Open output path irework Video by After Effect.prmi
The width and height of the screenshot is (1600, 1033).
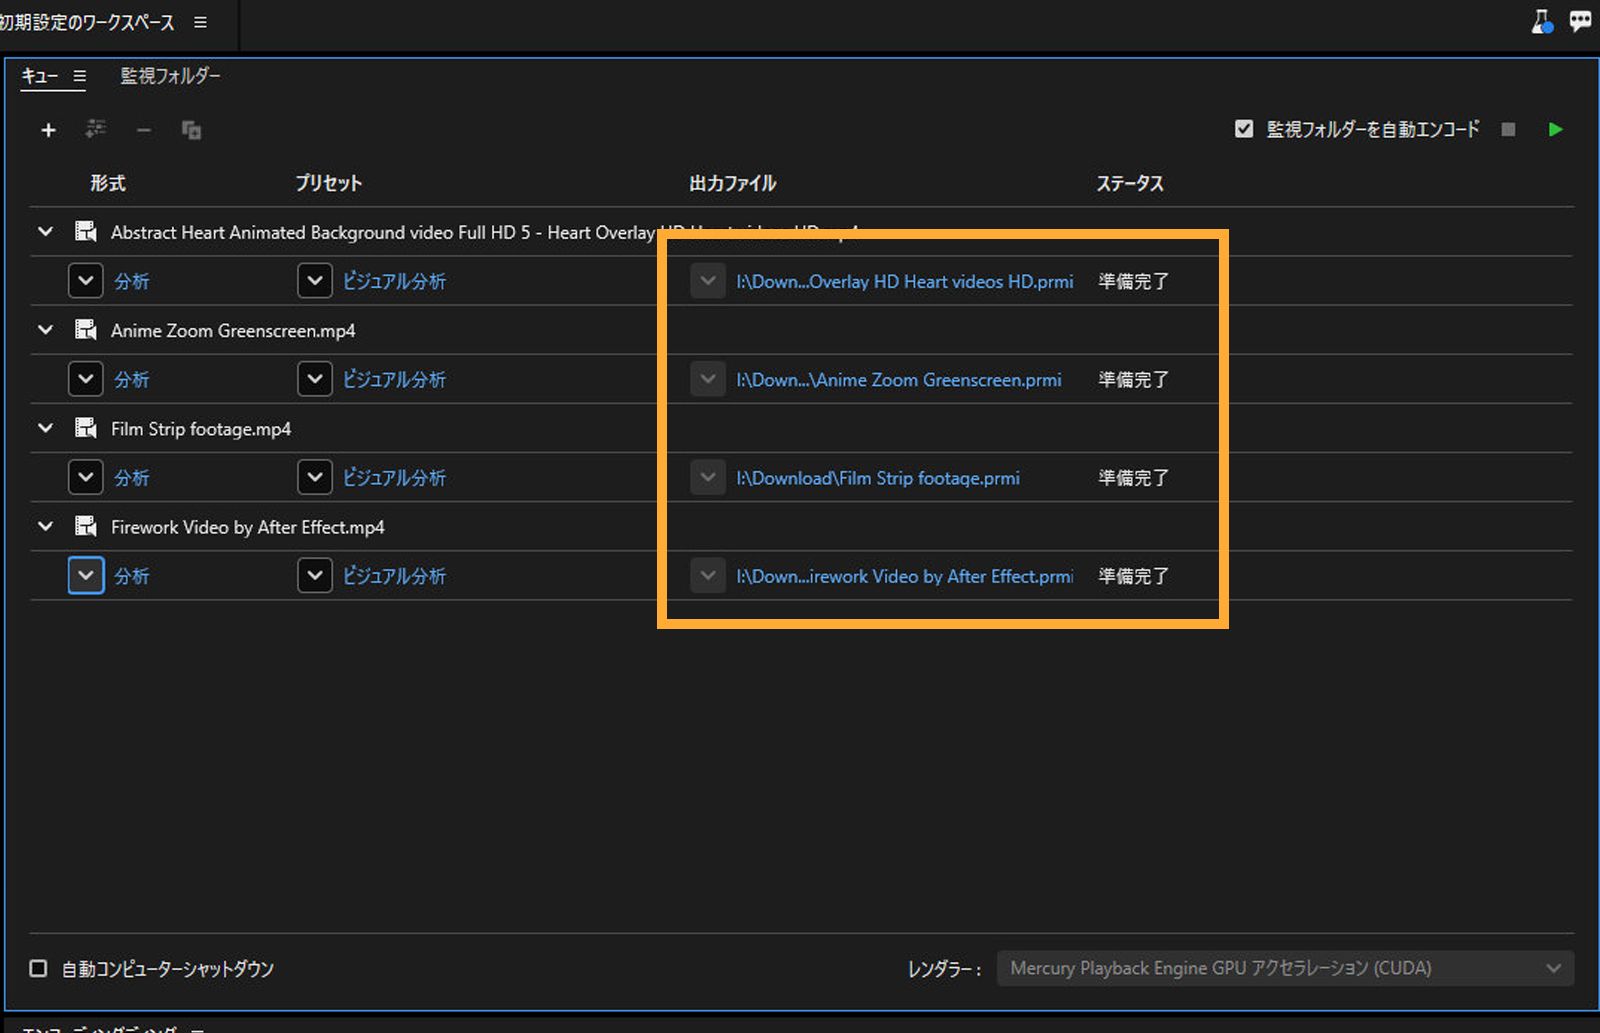coord(905,577)
